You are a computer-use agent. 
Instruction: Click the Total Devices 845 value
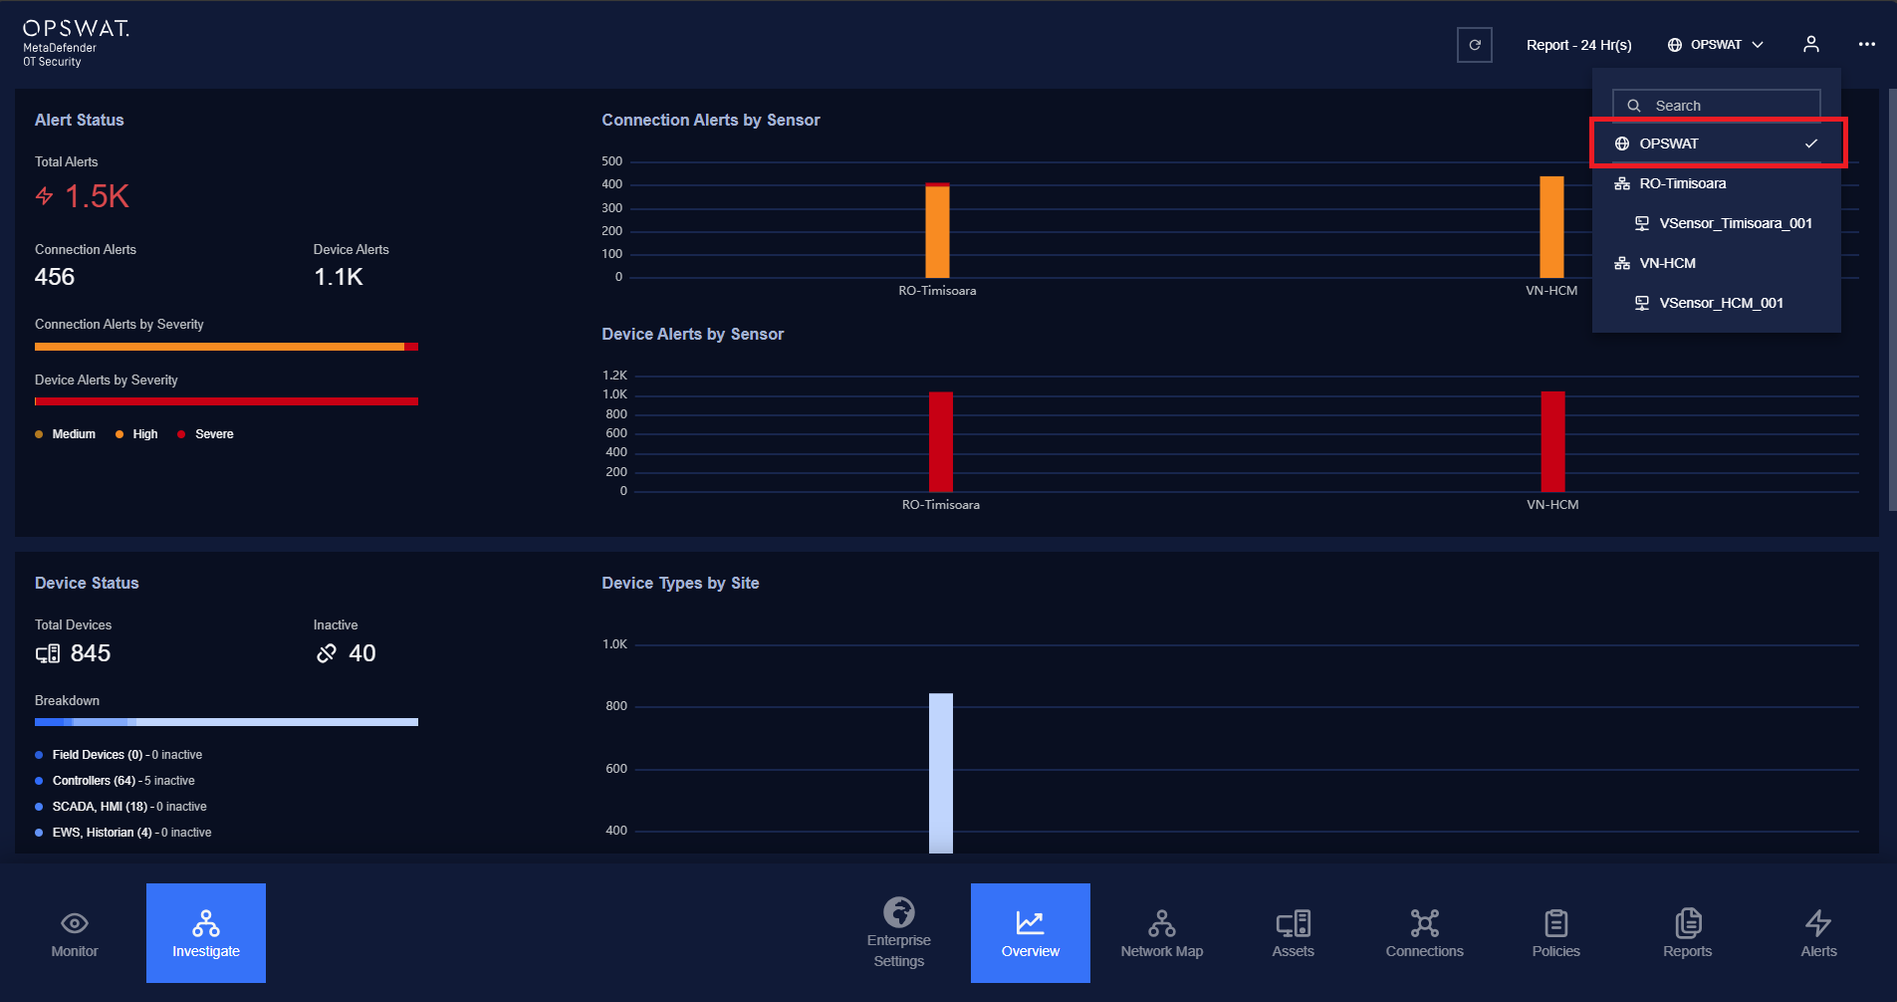[90, 653]
